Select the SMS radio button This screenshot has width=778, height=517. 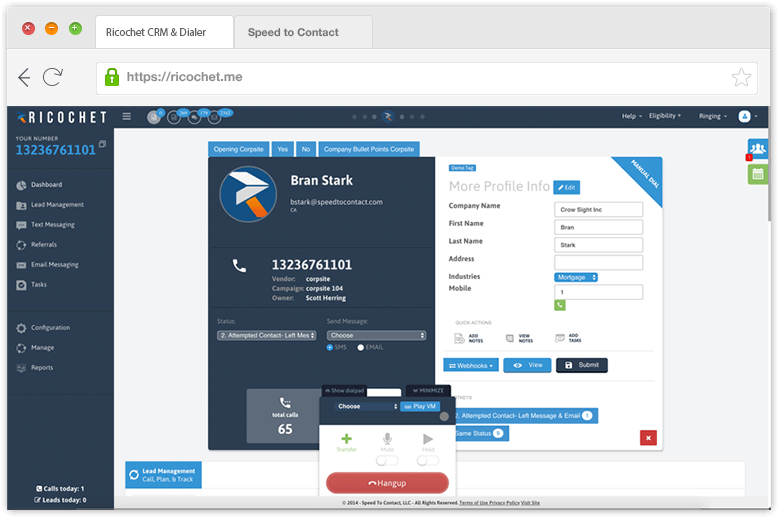[x=329, y=347]
